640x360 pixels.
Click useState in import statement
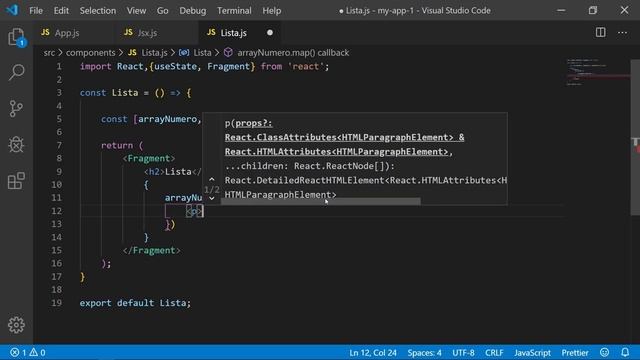[x=176, y=67]
